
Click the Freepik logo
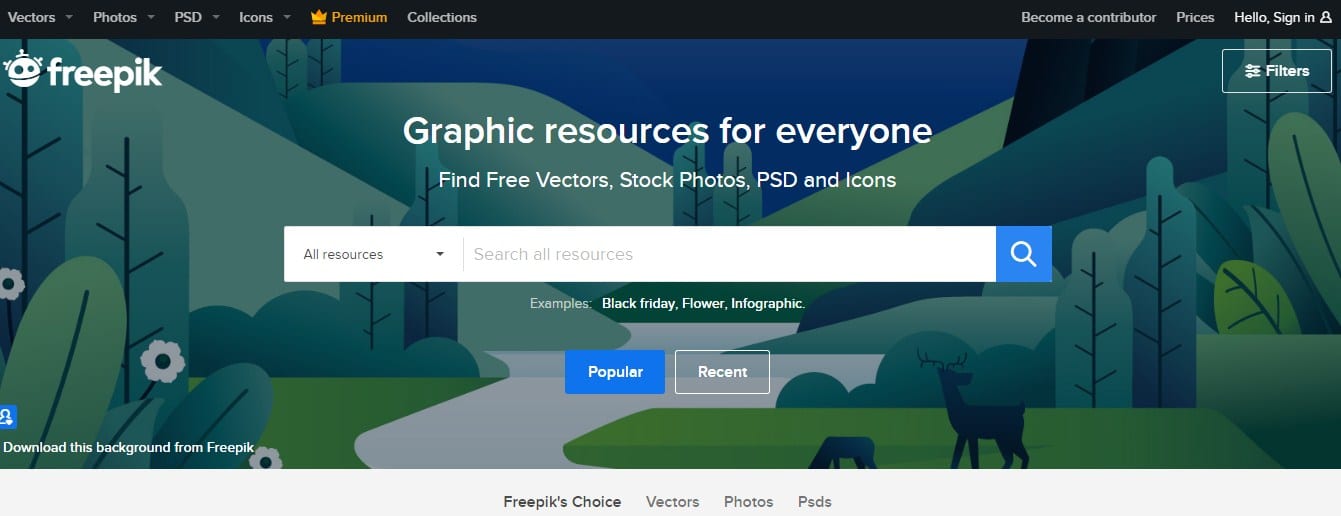tap(82, 71)
